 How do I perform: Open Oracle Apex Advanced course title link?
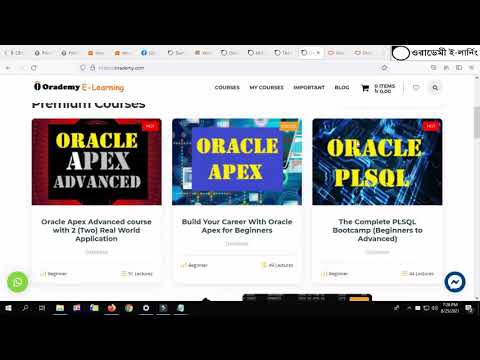point(96,230)
